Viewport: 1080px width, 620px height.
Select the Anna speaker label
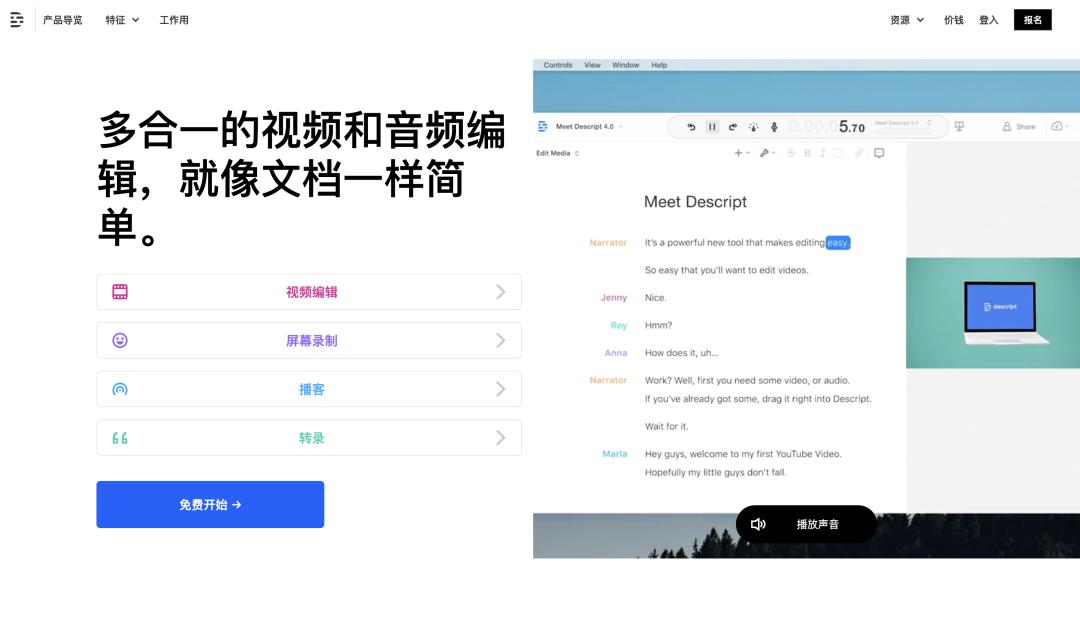click(x=616, y=353)
